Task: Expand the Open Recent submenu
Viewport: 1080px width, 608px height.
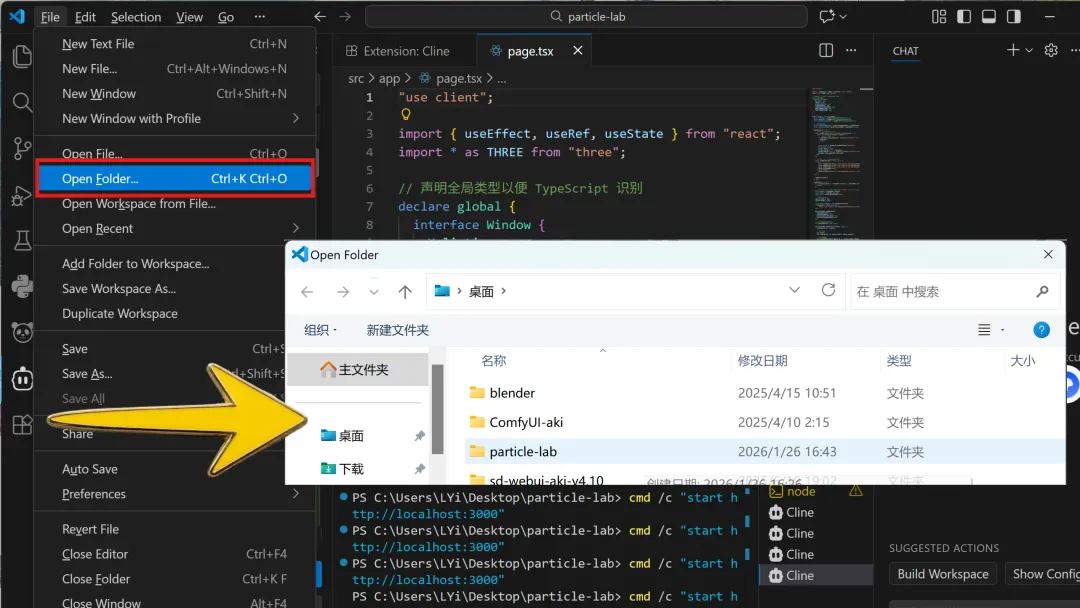Action: tap(174, 229)
